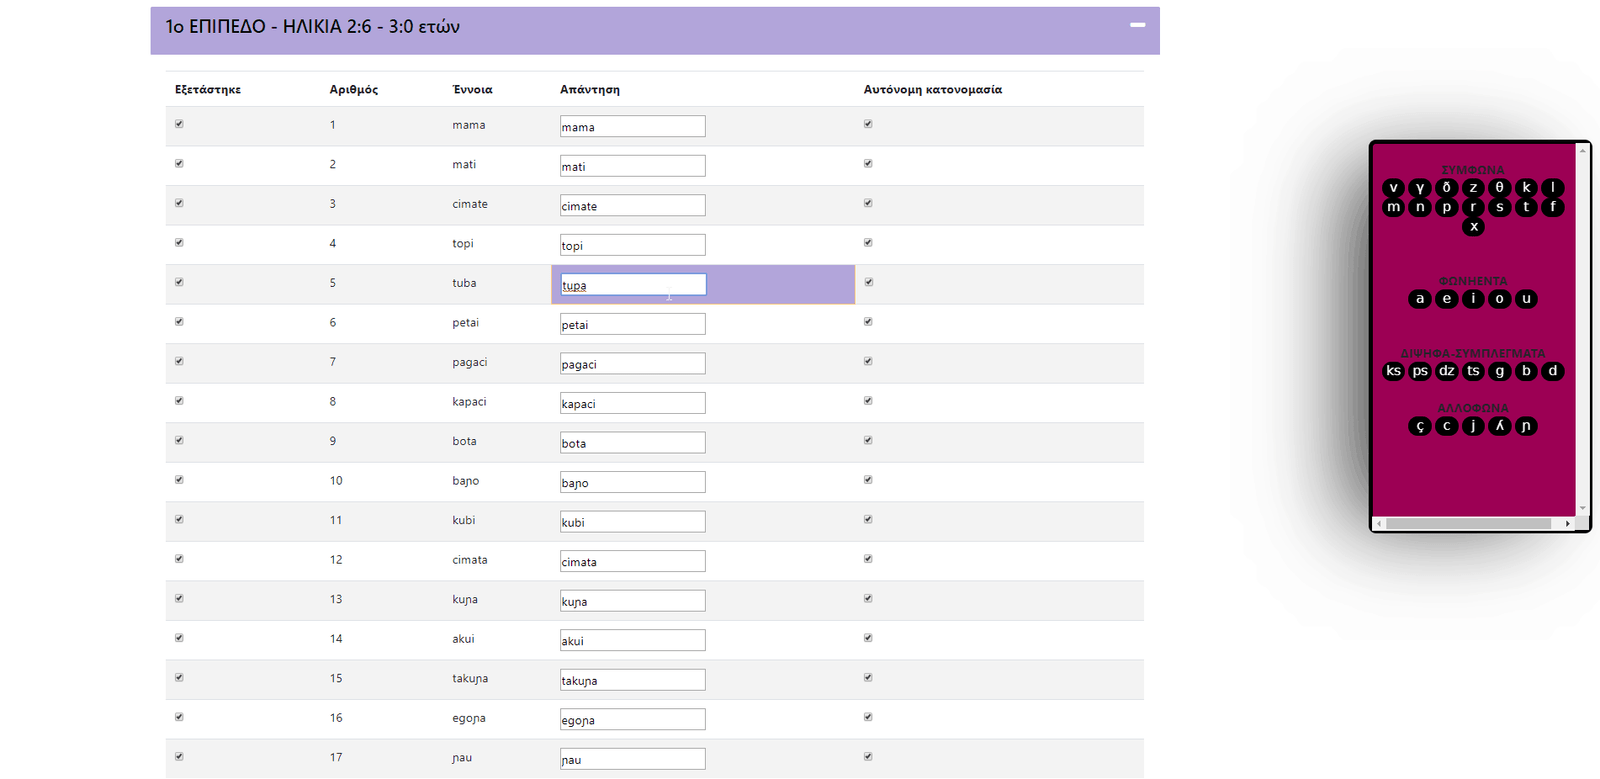
Task: Insert the 'ð' consonant symbol
Action: coord(1446,188)
